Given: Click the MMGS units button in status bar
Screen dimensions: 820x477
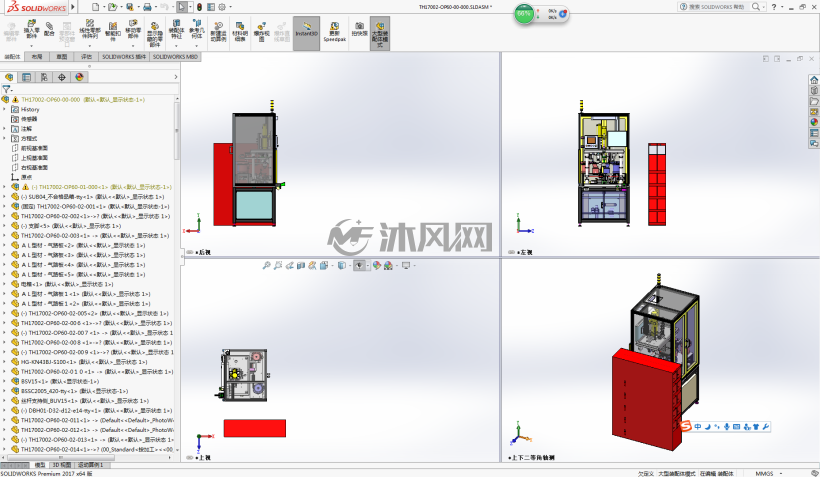Looking at the screenshot, I should [764, 473].
